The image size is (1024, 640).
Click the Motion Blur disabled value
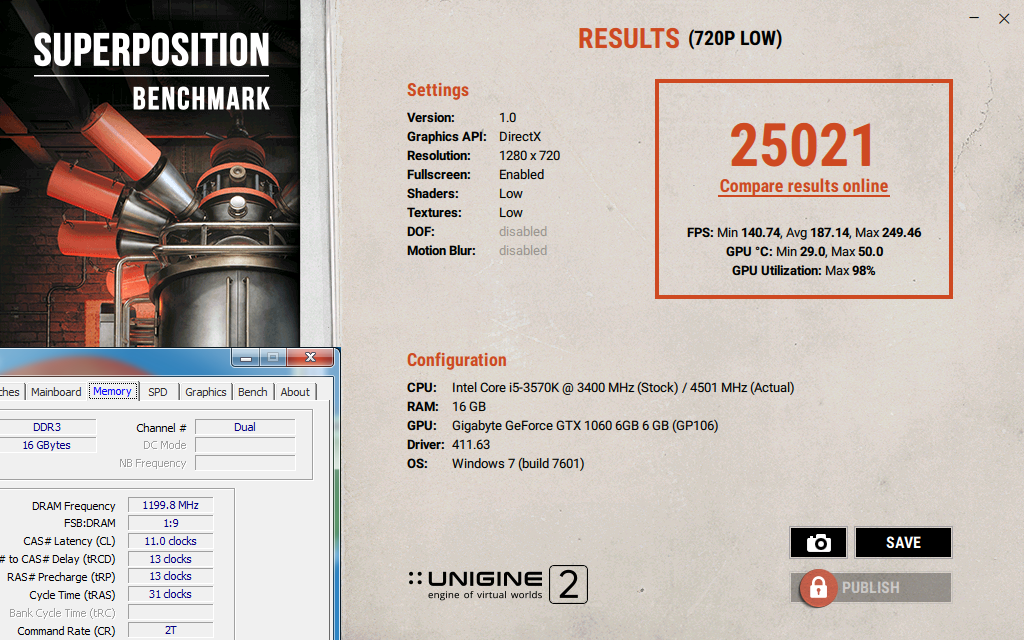(523, 250)
